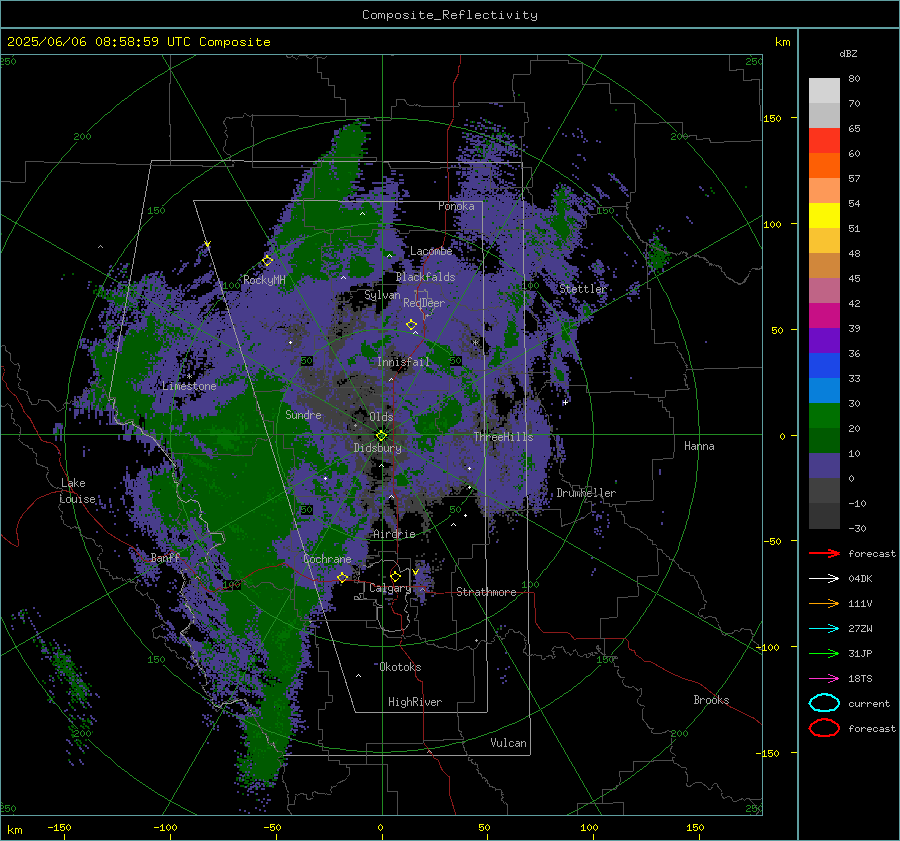900x841 pixels.
Task: Click the yellow diamond marker below RedDeer
Action: pyautogui.click(x=411, y=325)
